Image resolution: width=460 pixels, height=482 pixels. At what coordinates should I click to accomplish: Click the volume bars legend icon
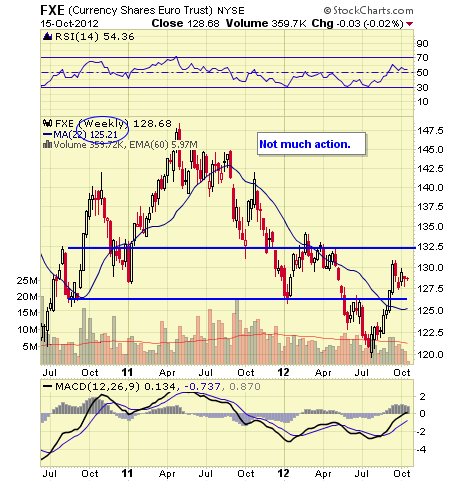48,145
